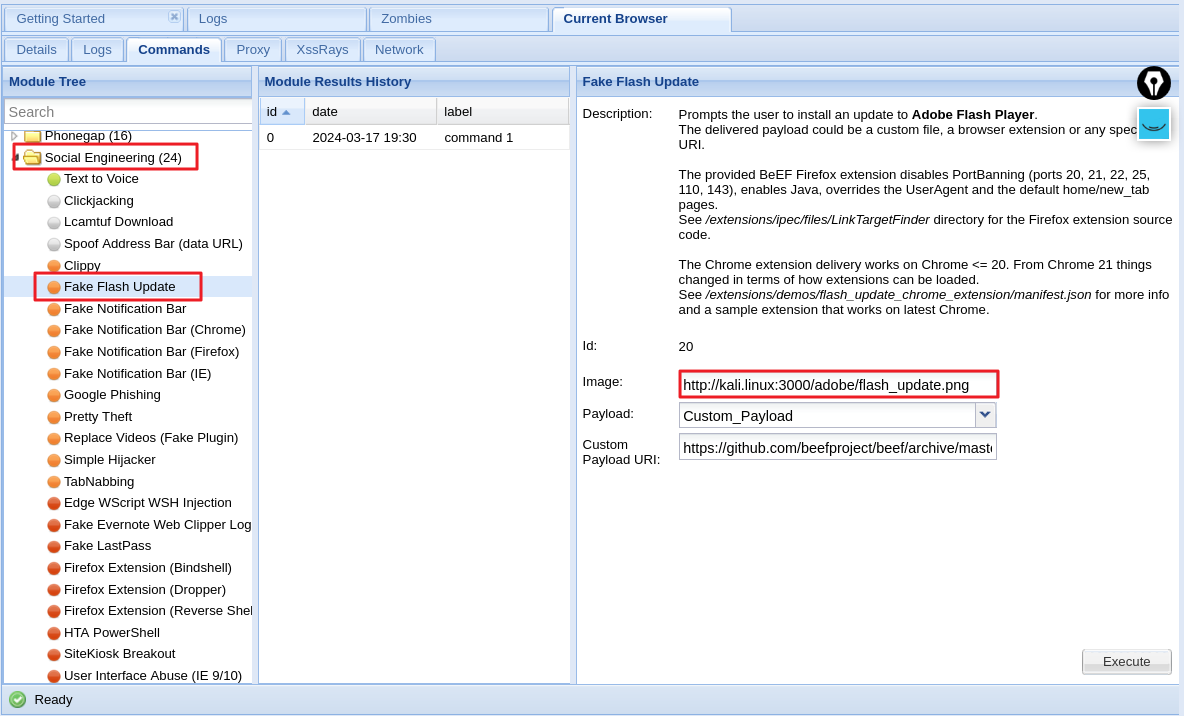Click the Custom_Payload combo box field
1184x716 pixels.
(827, 415)
